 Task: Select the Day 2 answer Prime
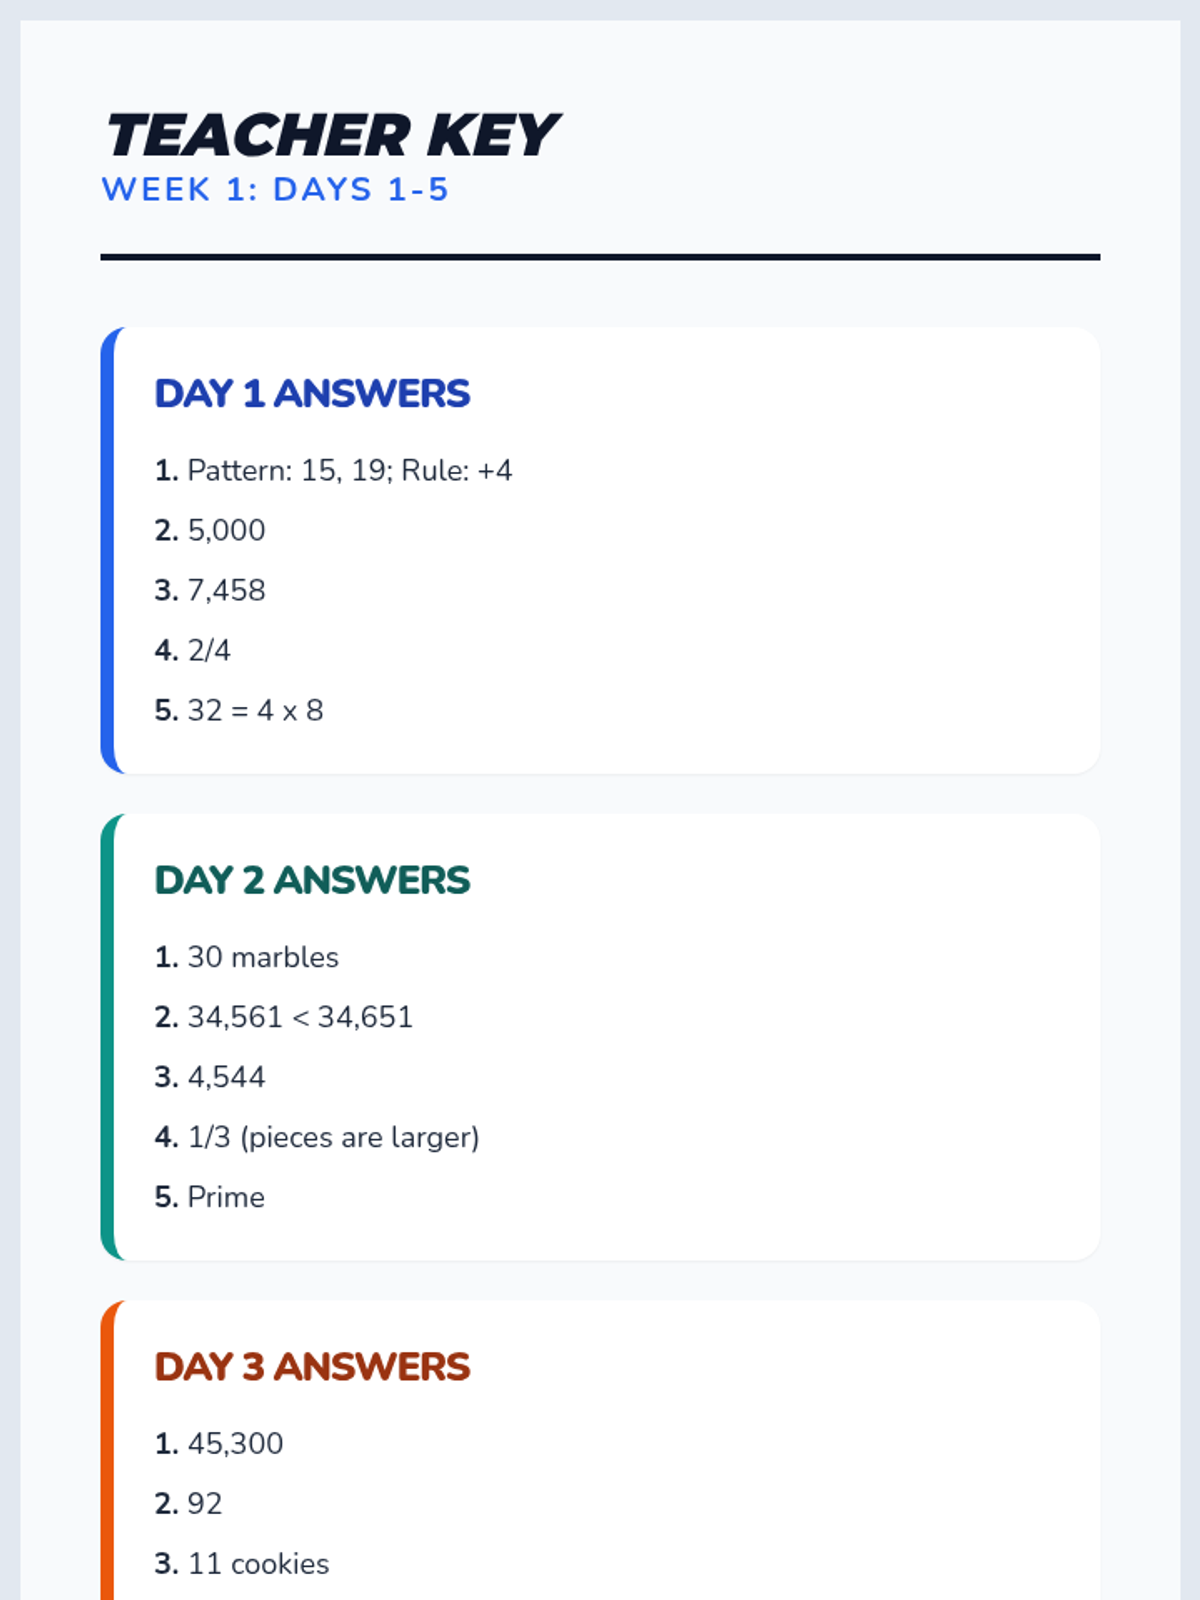point(226,1197)
